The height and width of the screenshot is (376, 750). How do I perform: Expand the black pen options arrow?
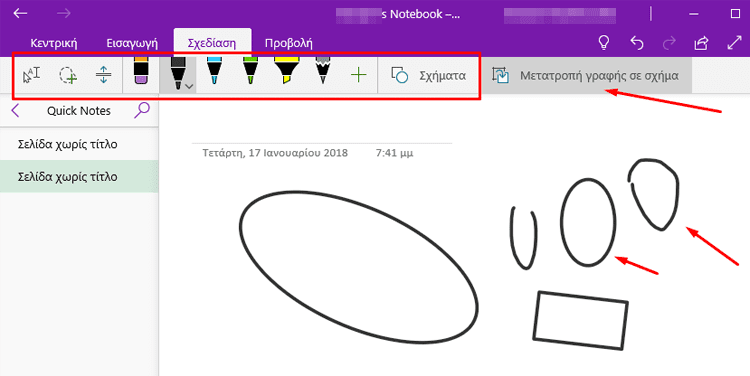point(189,86)
